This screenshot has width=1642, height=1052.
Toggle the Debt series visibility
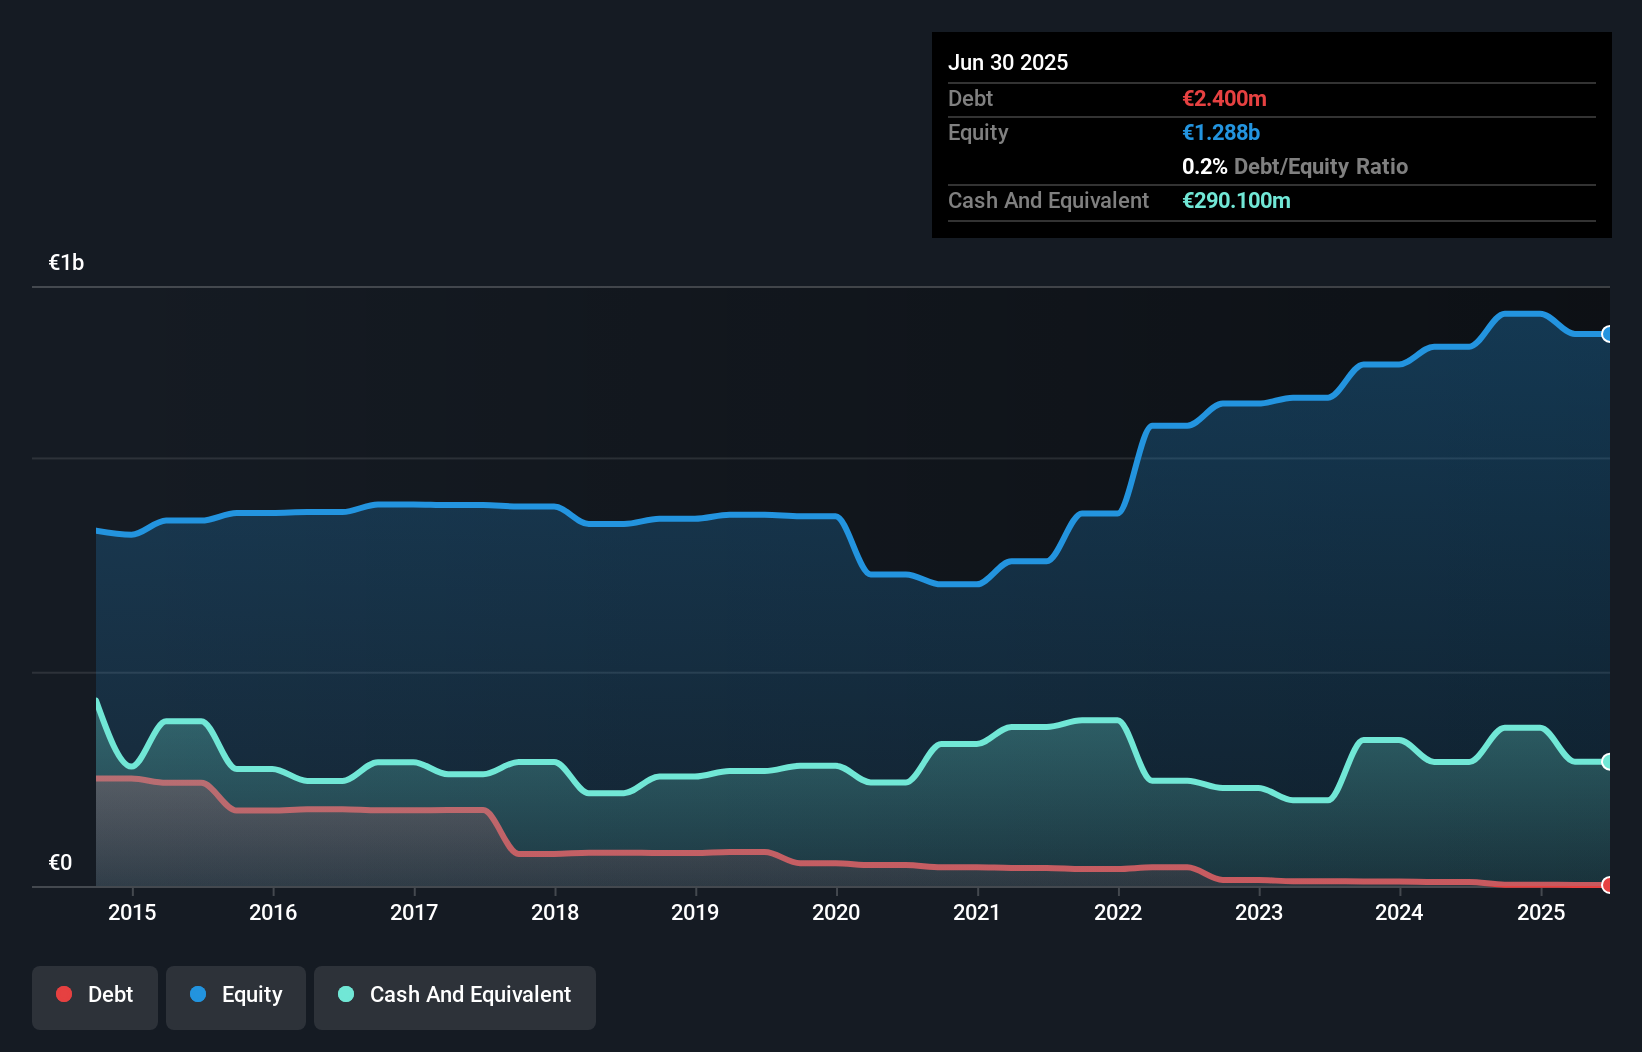point(95,997)
